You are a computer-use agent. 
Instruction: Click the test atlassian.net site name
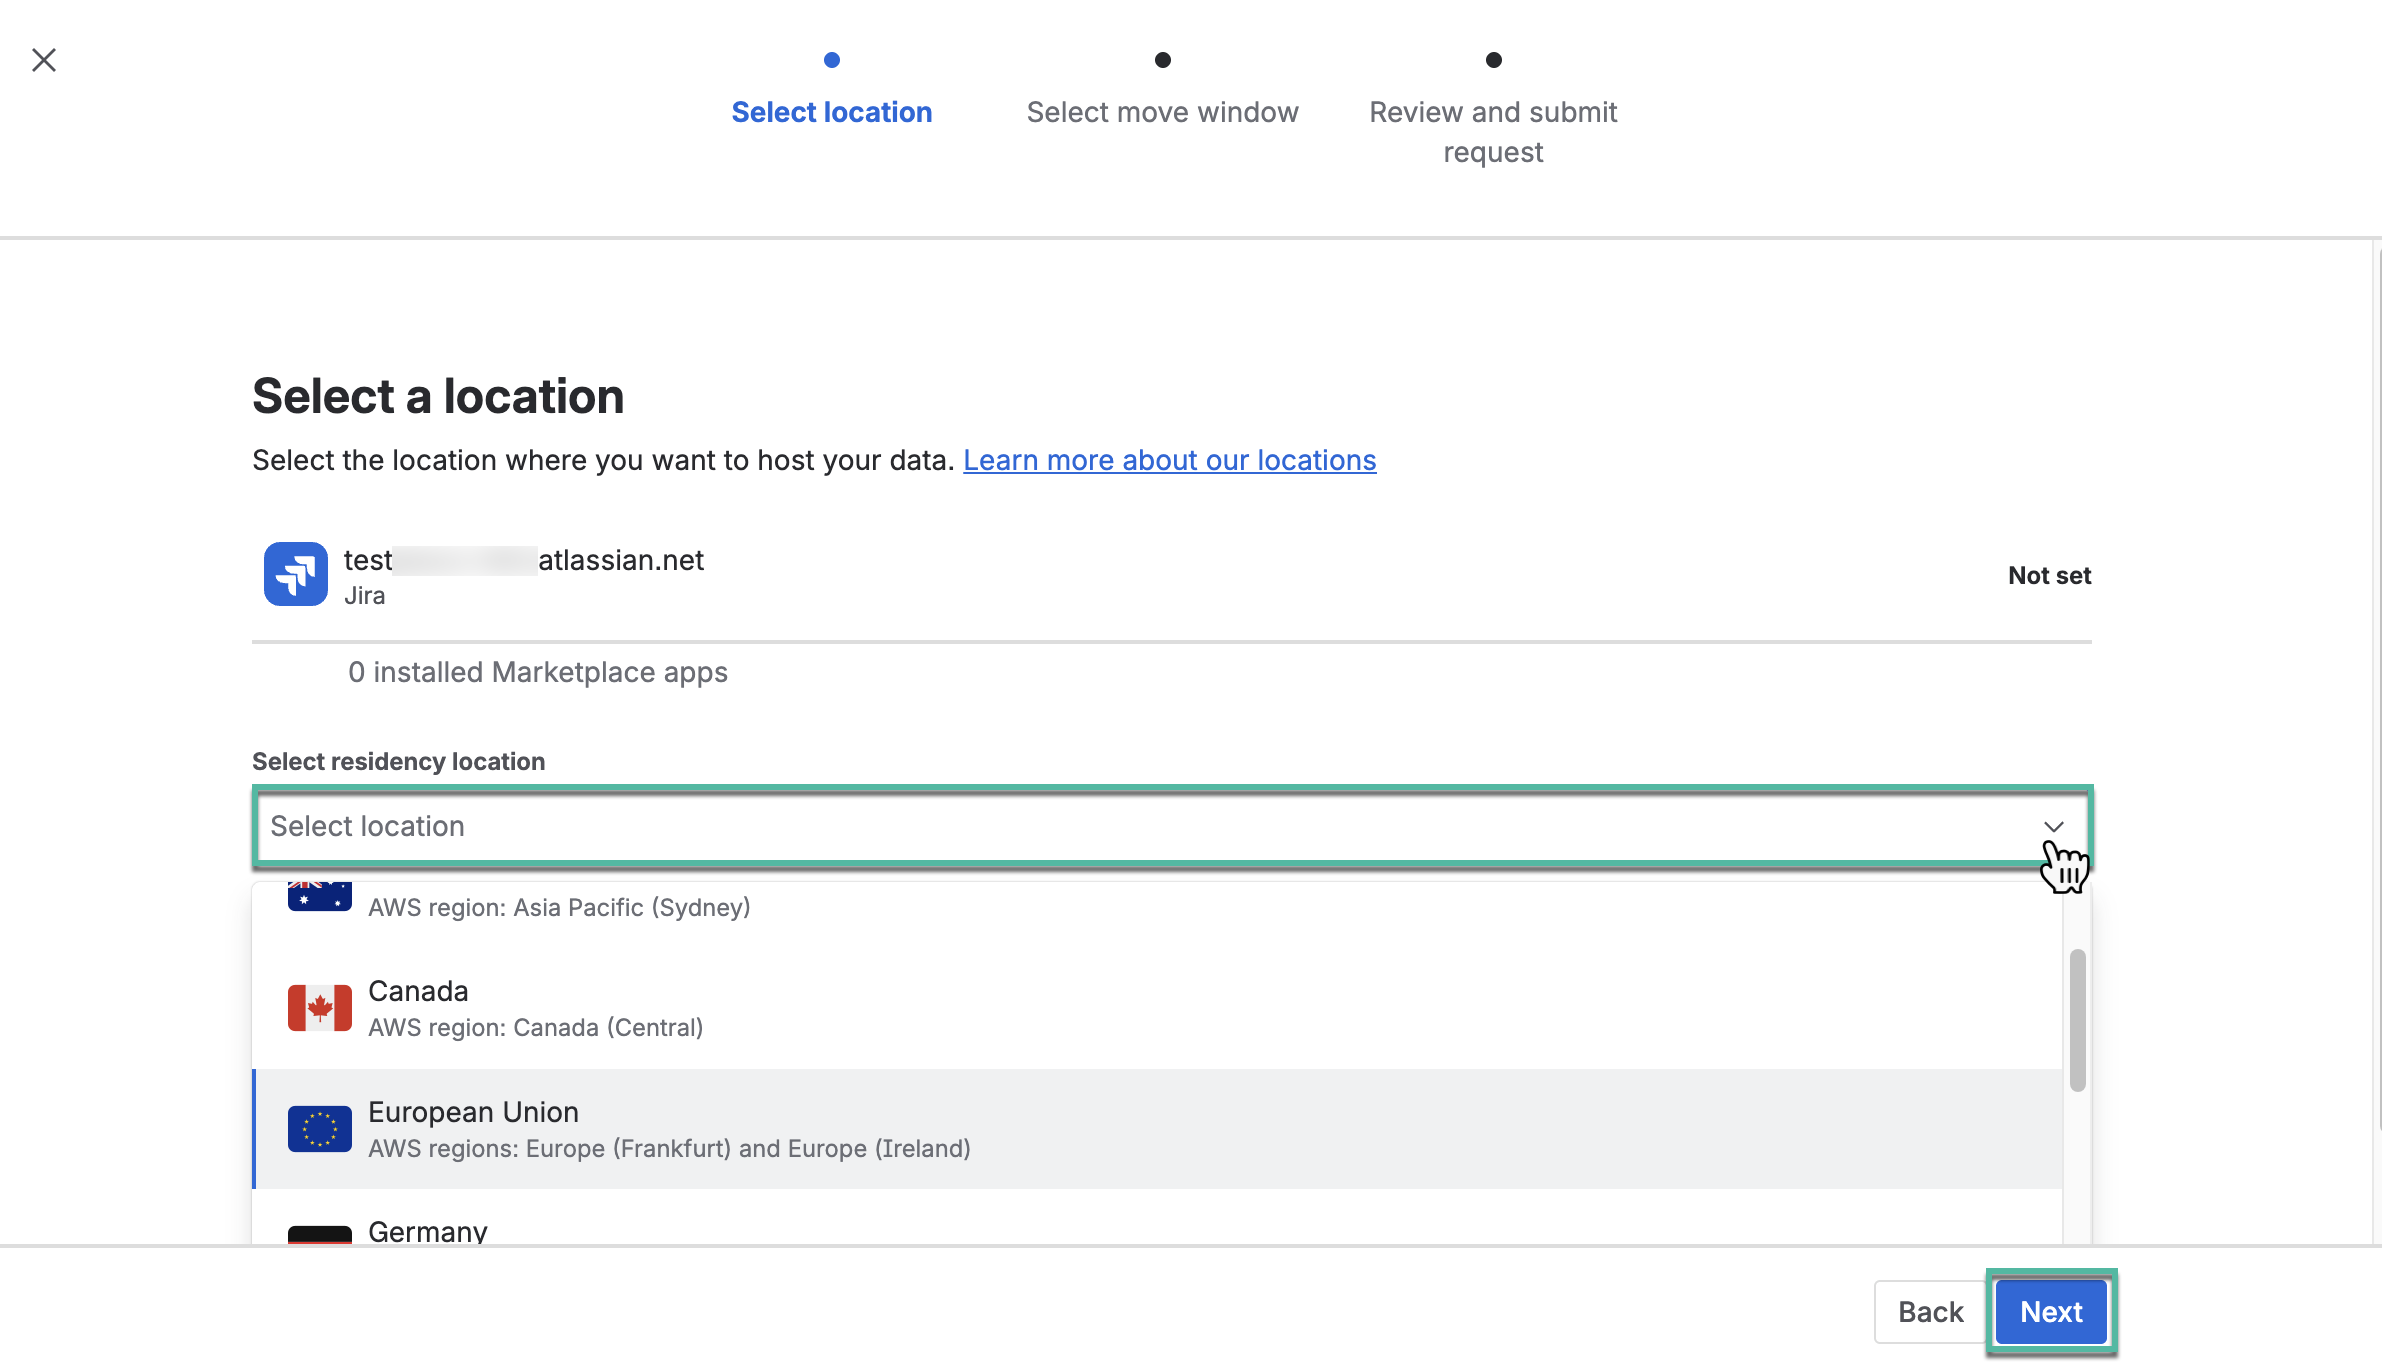coord(524,560)
